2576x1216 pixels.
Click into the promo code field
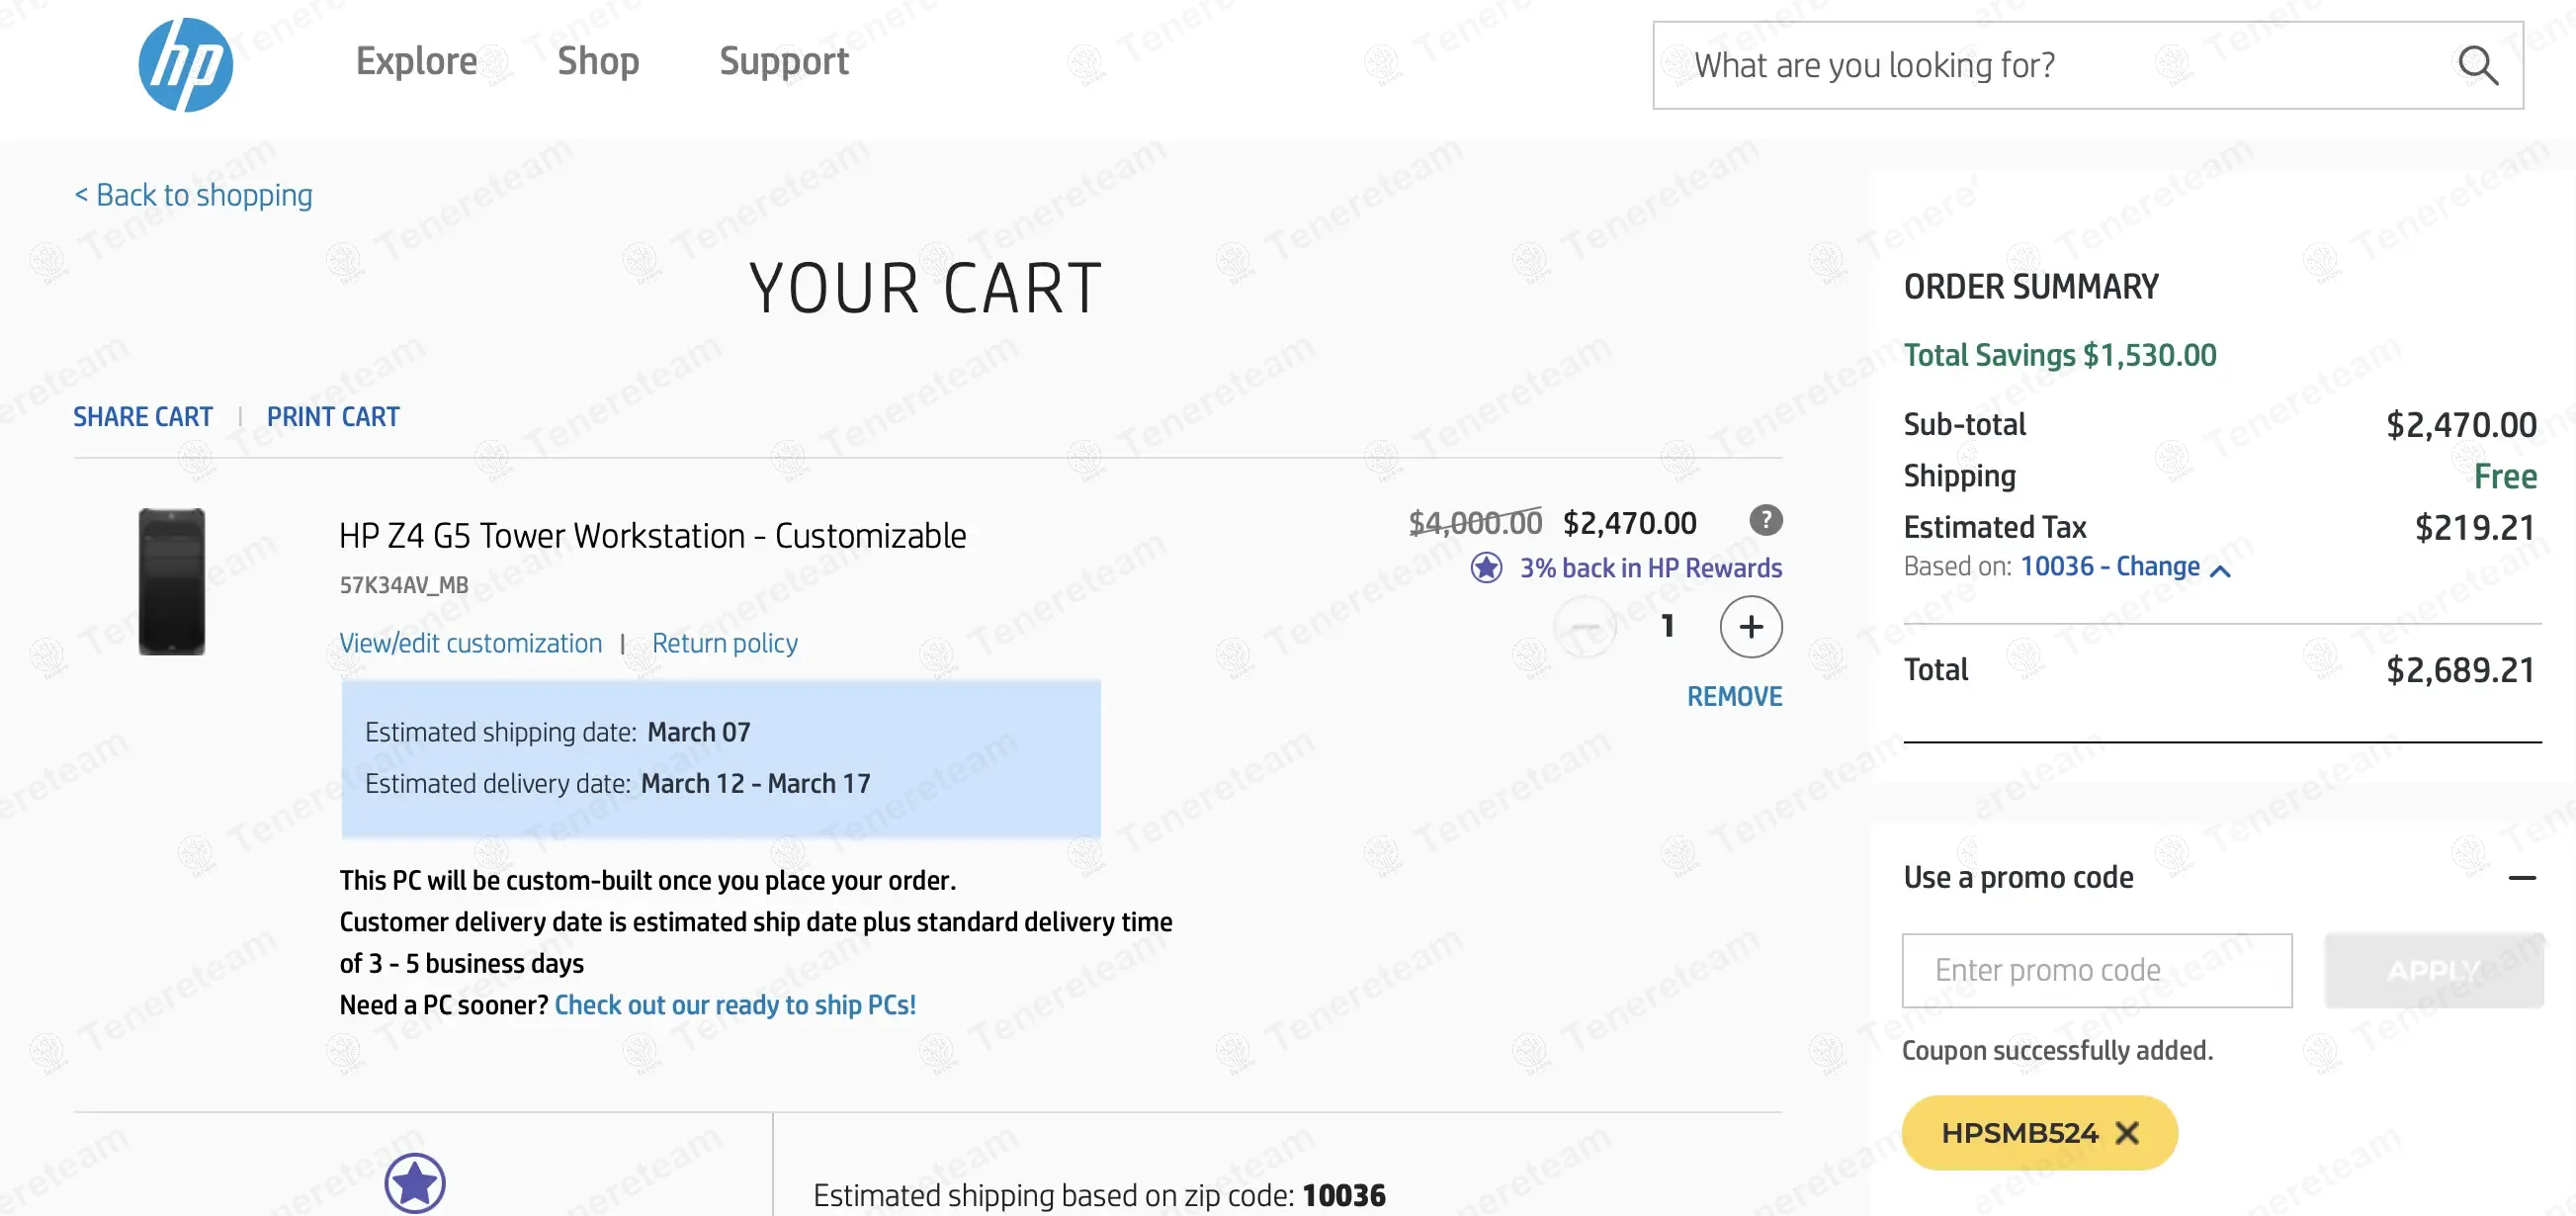[x=2096, y=970]
